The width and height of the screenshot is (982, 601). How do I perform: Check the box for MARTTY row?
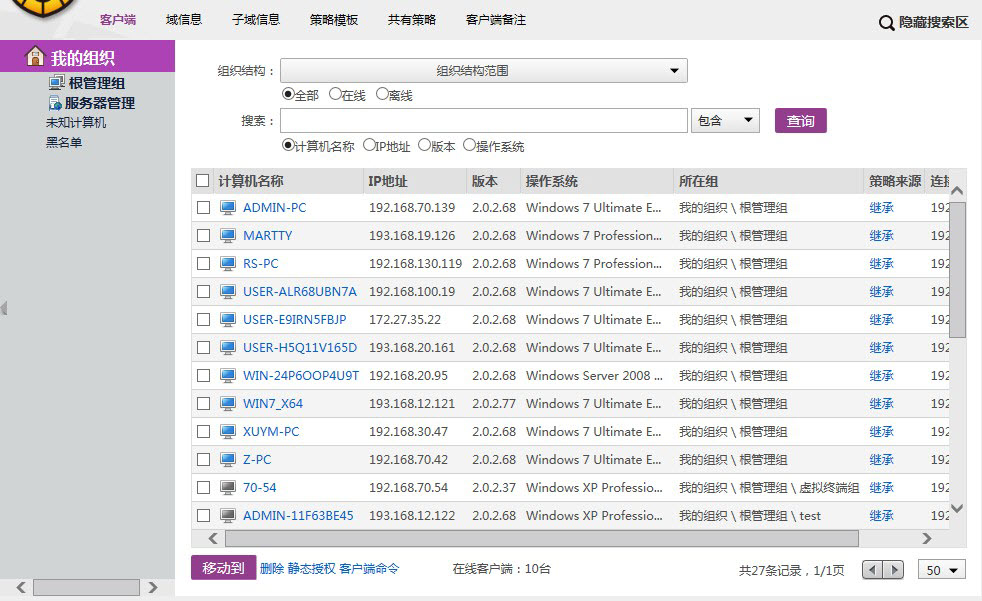pos(203,236)
